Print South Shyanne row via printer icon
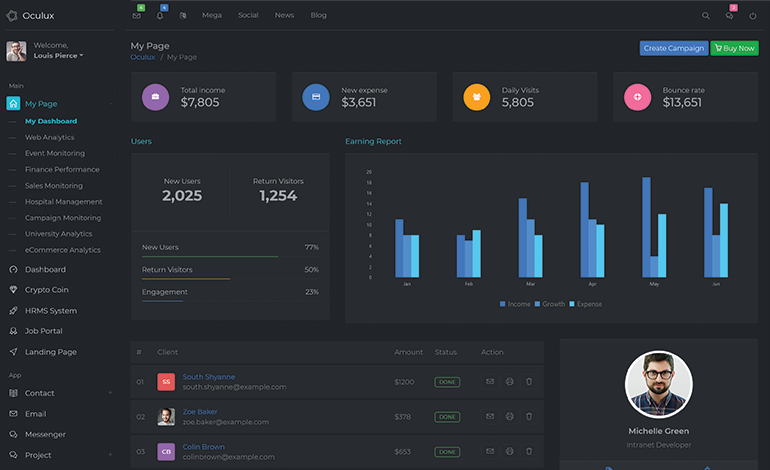This screenshot has width=770, height=470. click(510, 382)
